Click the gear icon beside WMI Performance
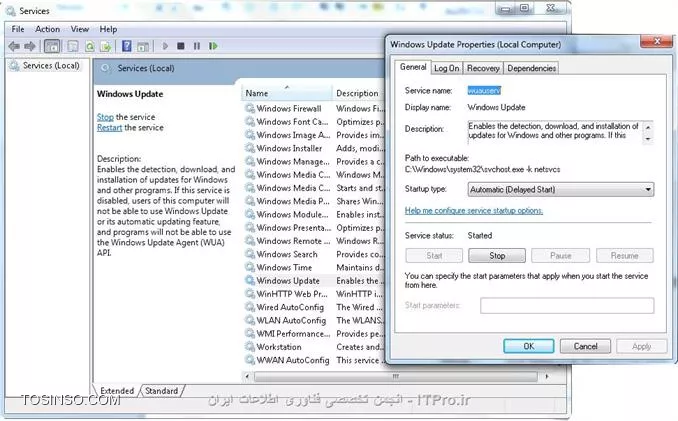678x421 pixels. click(250, 333)
